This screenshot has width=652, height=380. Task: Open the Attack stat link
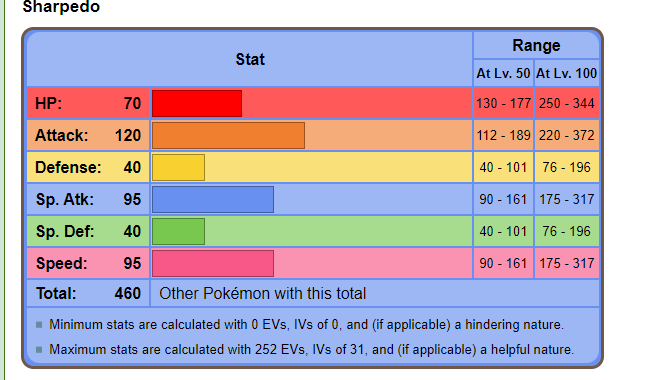62,135
